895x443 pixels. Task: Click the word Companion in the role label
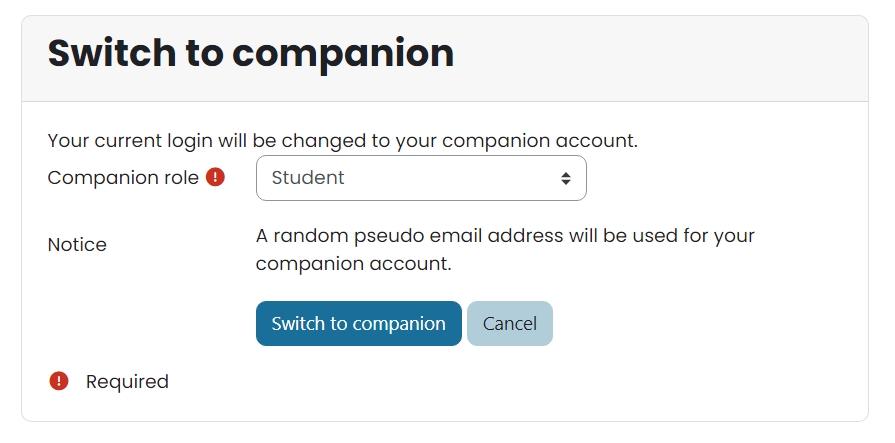pyautogui.click(x=102, y=178)
